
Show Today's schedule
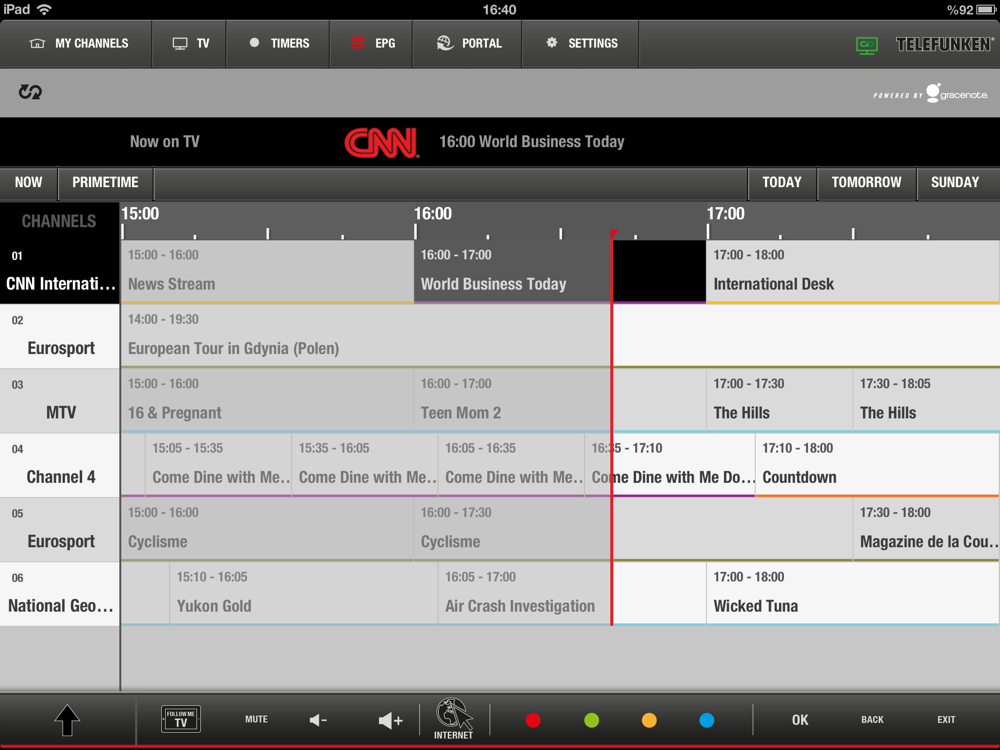click(782, 182)
